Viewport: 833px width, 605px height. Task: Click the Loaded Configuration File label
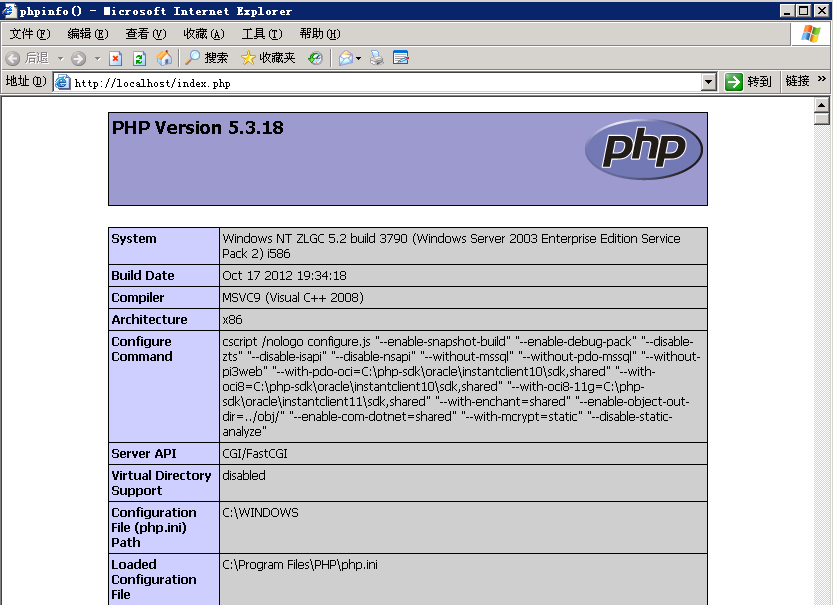[x=154, y=580]
